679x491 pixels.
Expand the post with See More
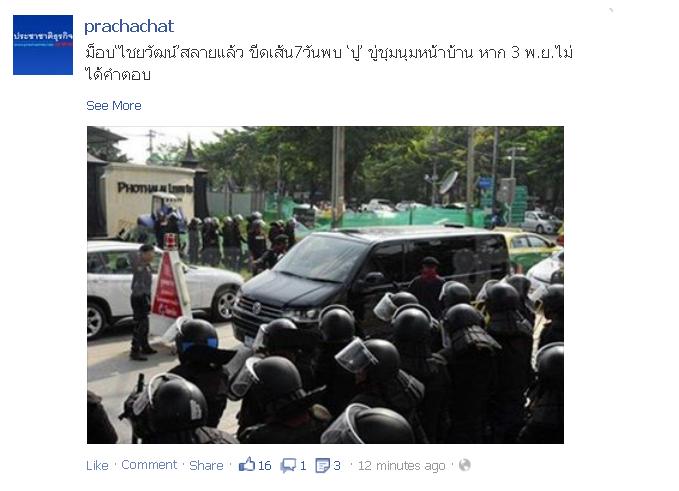point(114,106)
